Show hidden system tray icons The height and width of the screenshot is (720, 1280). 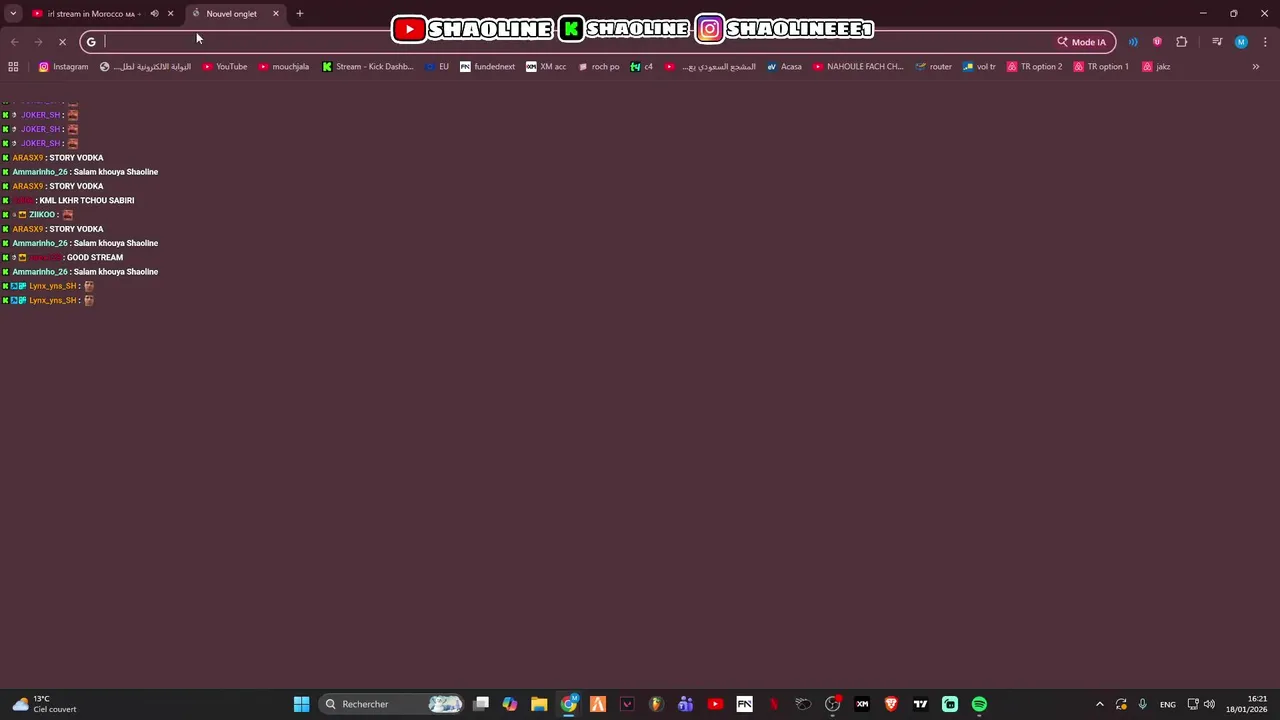click(x=1099, y=704)
